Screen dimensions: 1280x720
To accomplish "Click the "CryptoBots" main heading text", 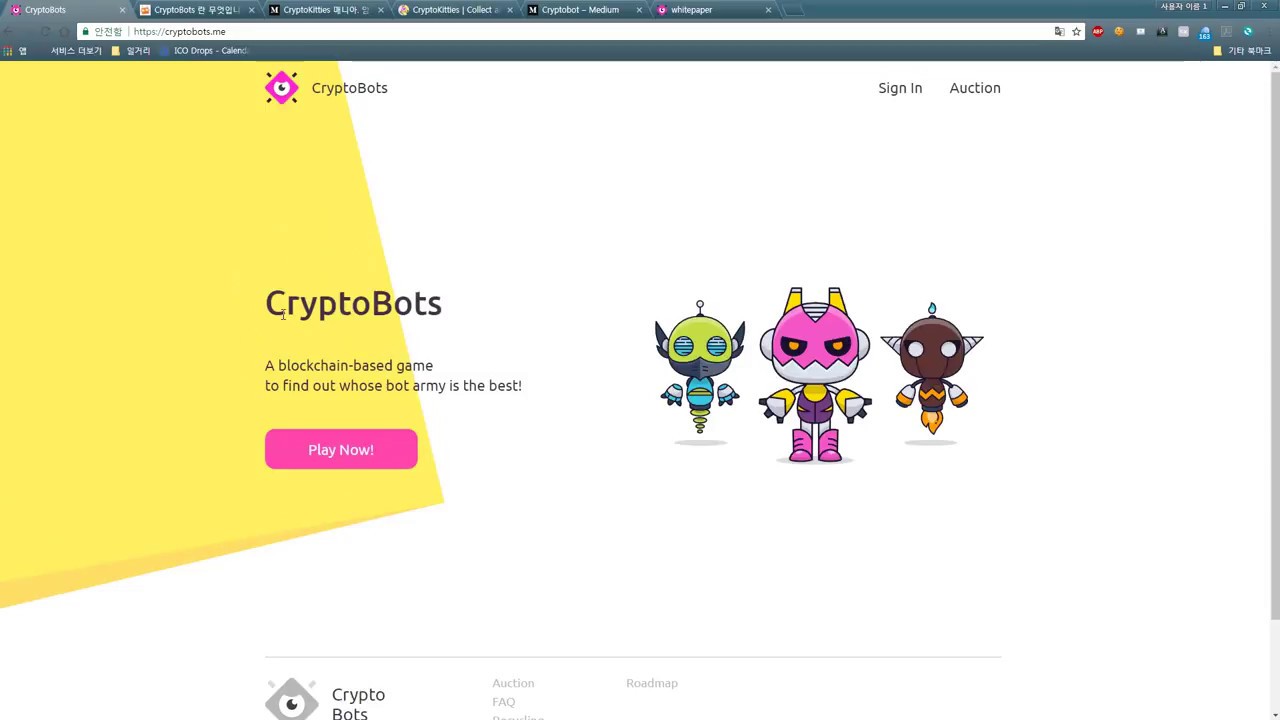I will click(x=353, y=304).
